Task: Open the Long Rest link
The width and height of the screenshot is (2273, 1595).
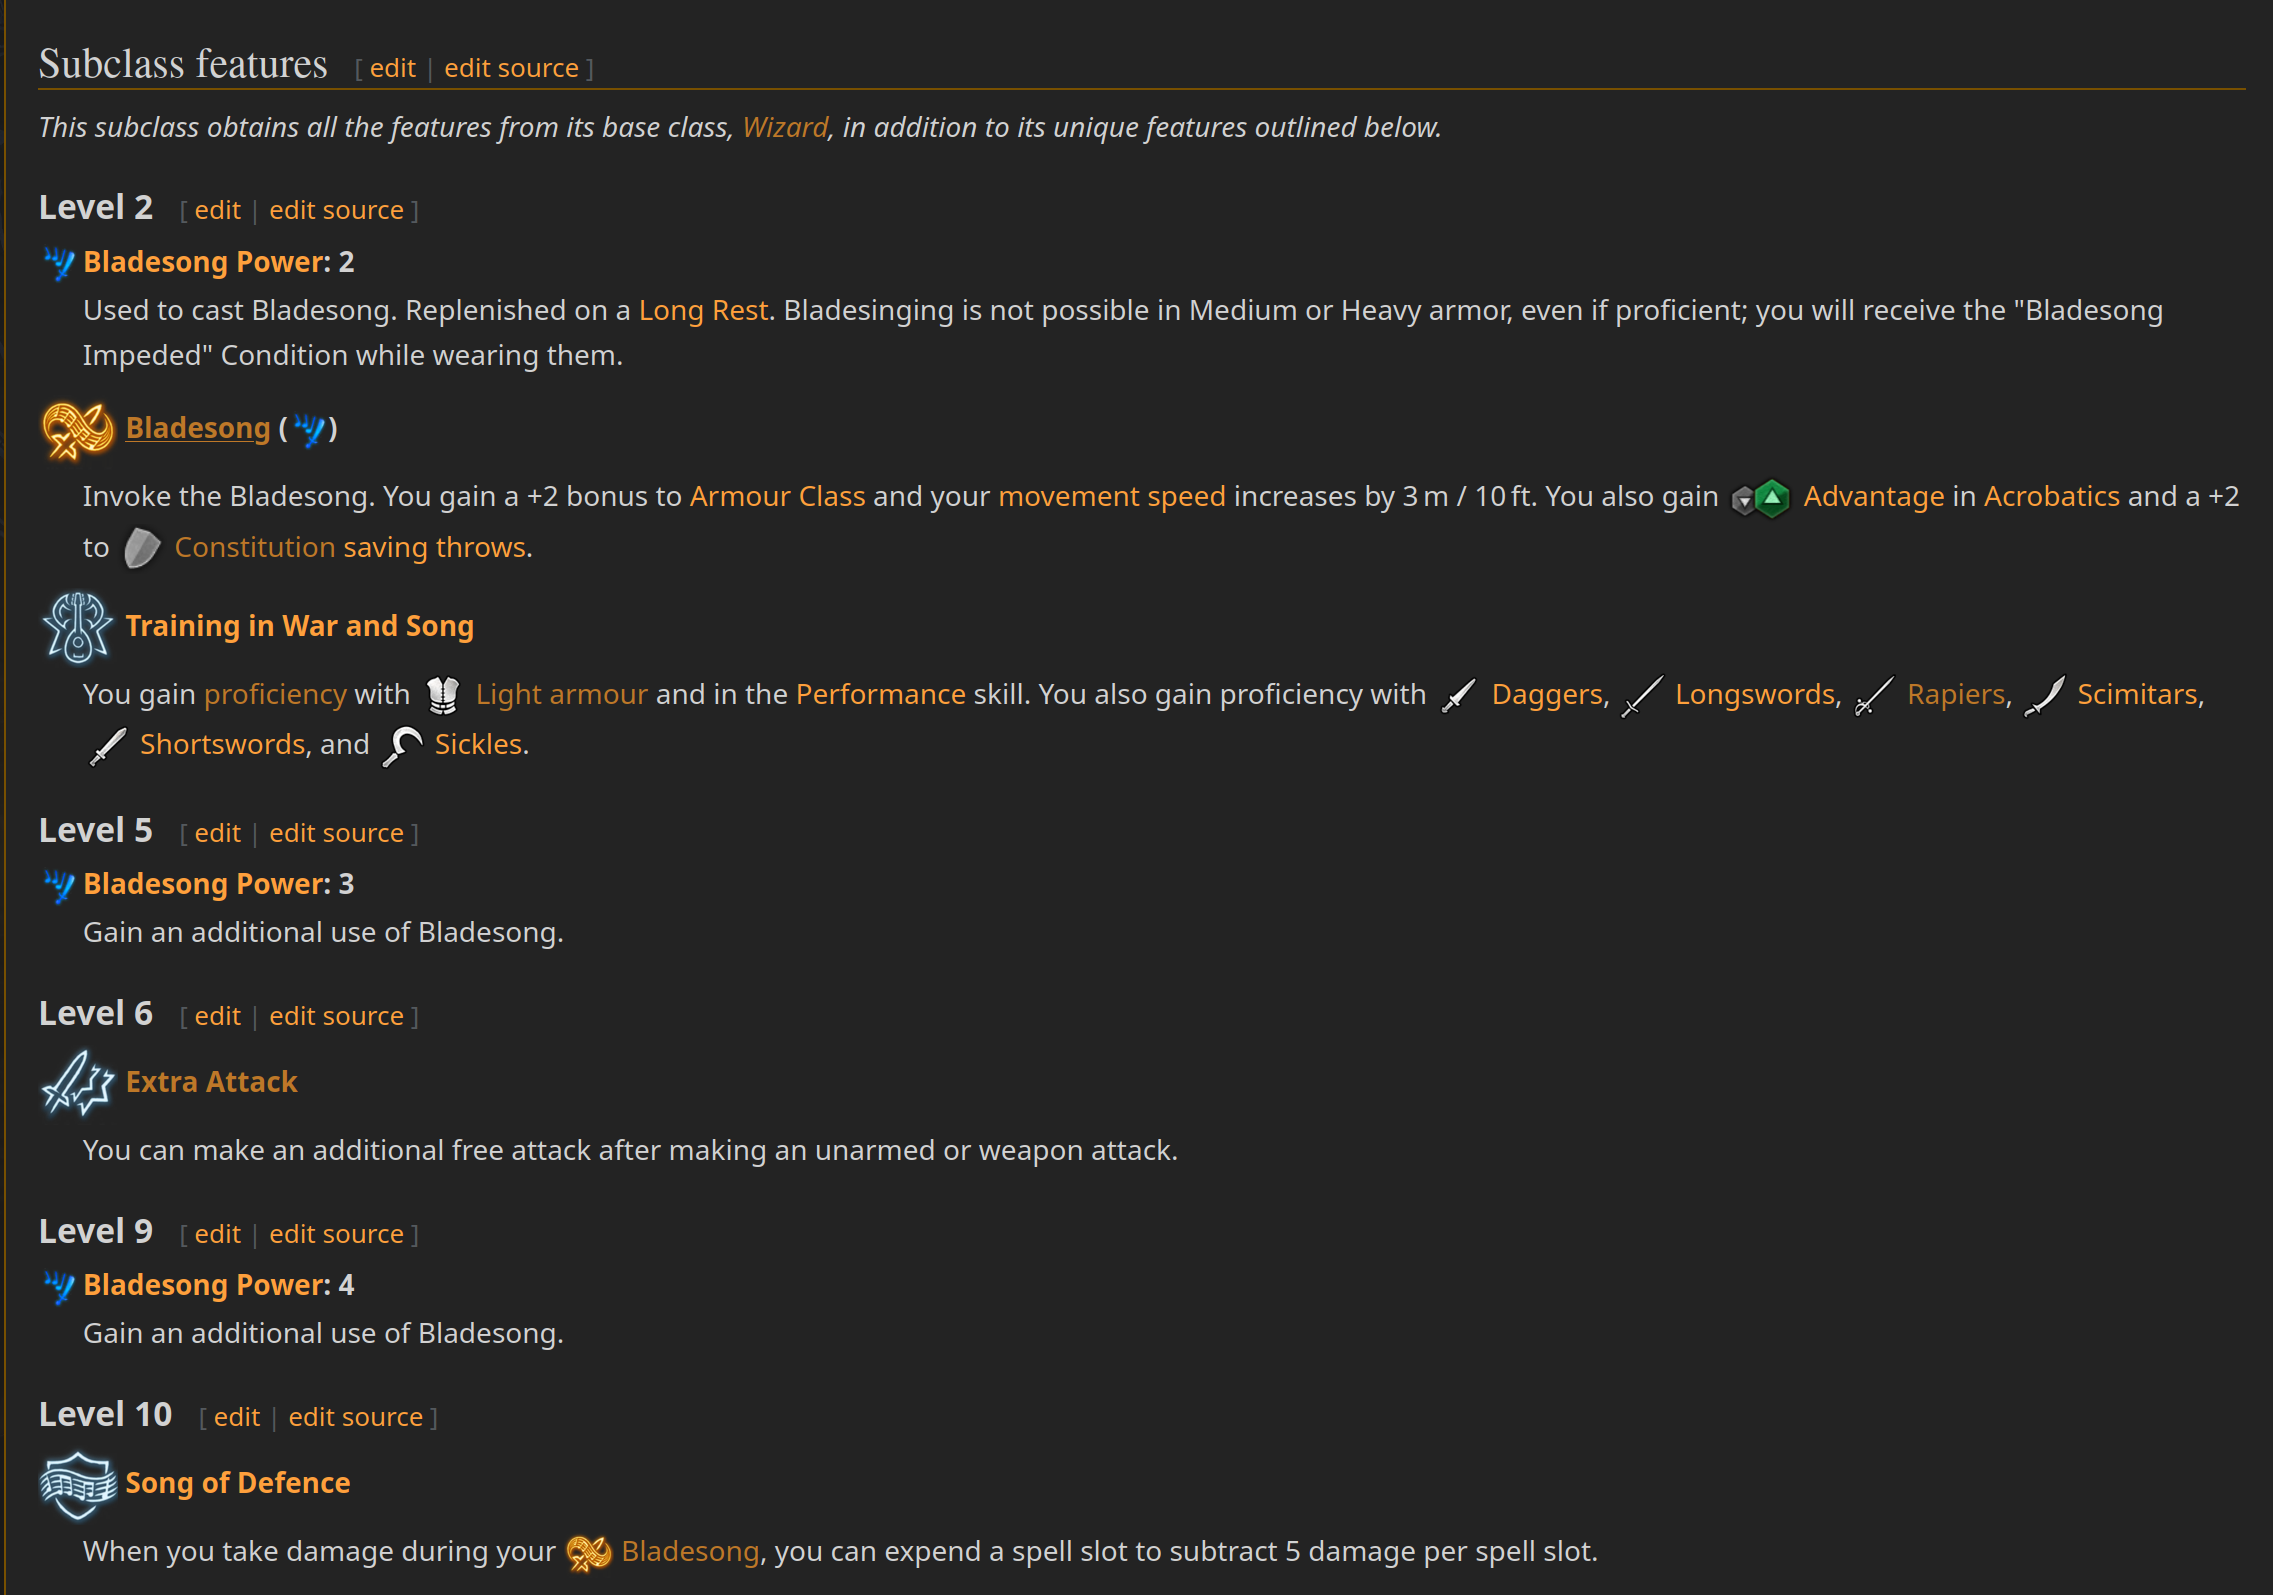Action: (x=703, y=310)
